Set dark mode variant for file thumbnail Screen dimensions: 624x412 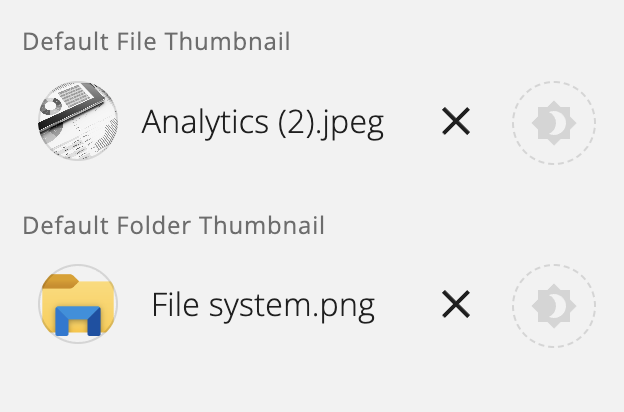point(554,123)
